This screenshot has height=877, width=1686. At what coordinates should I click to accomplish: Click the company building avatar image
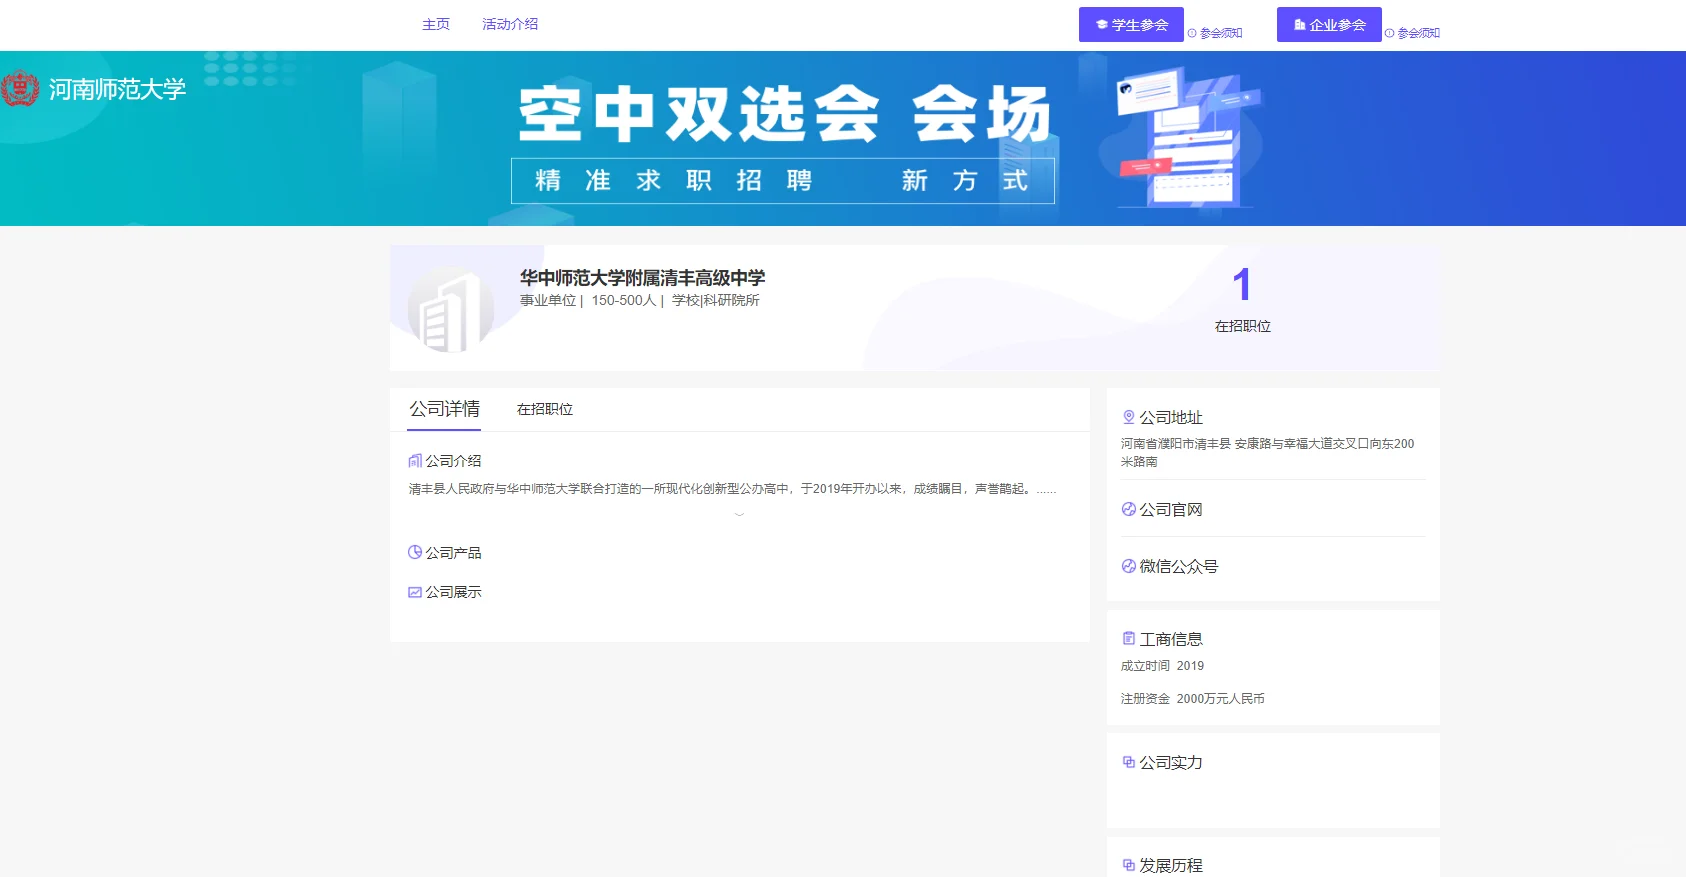[451, 311]
